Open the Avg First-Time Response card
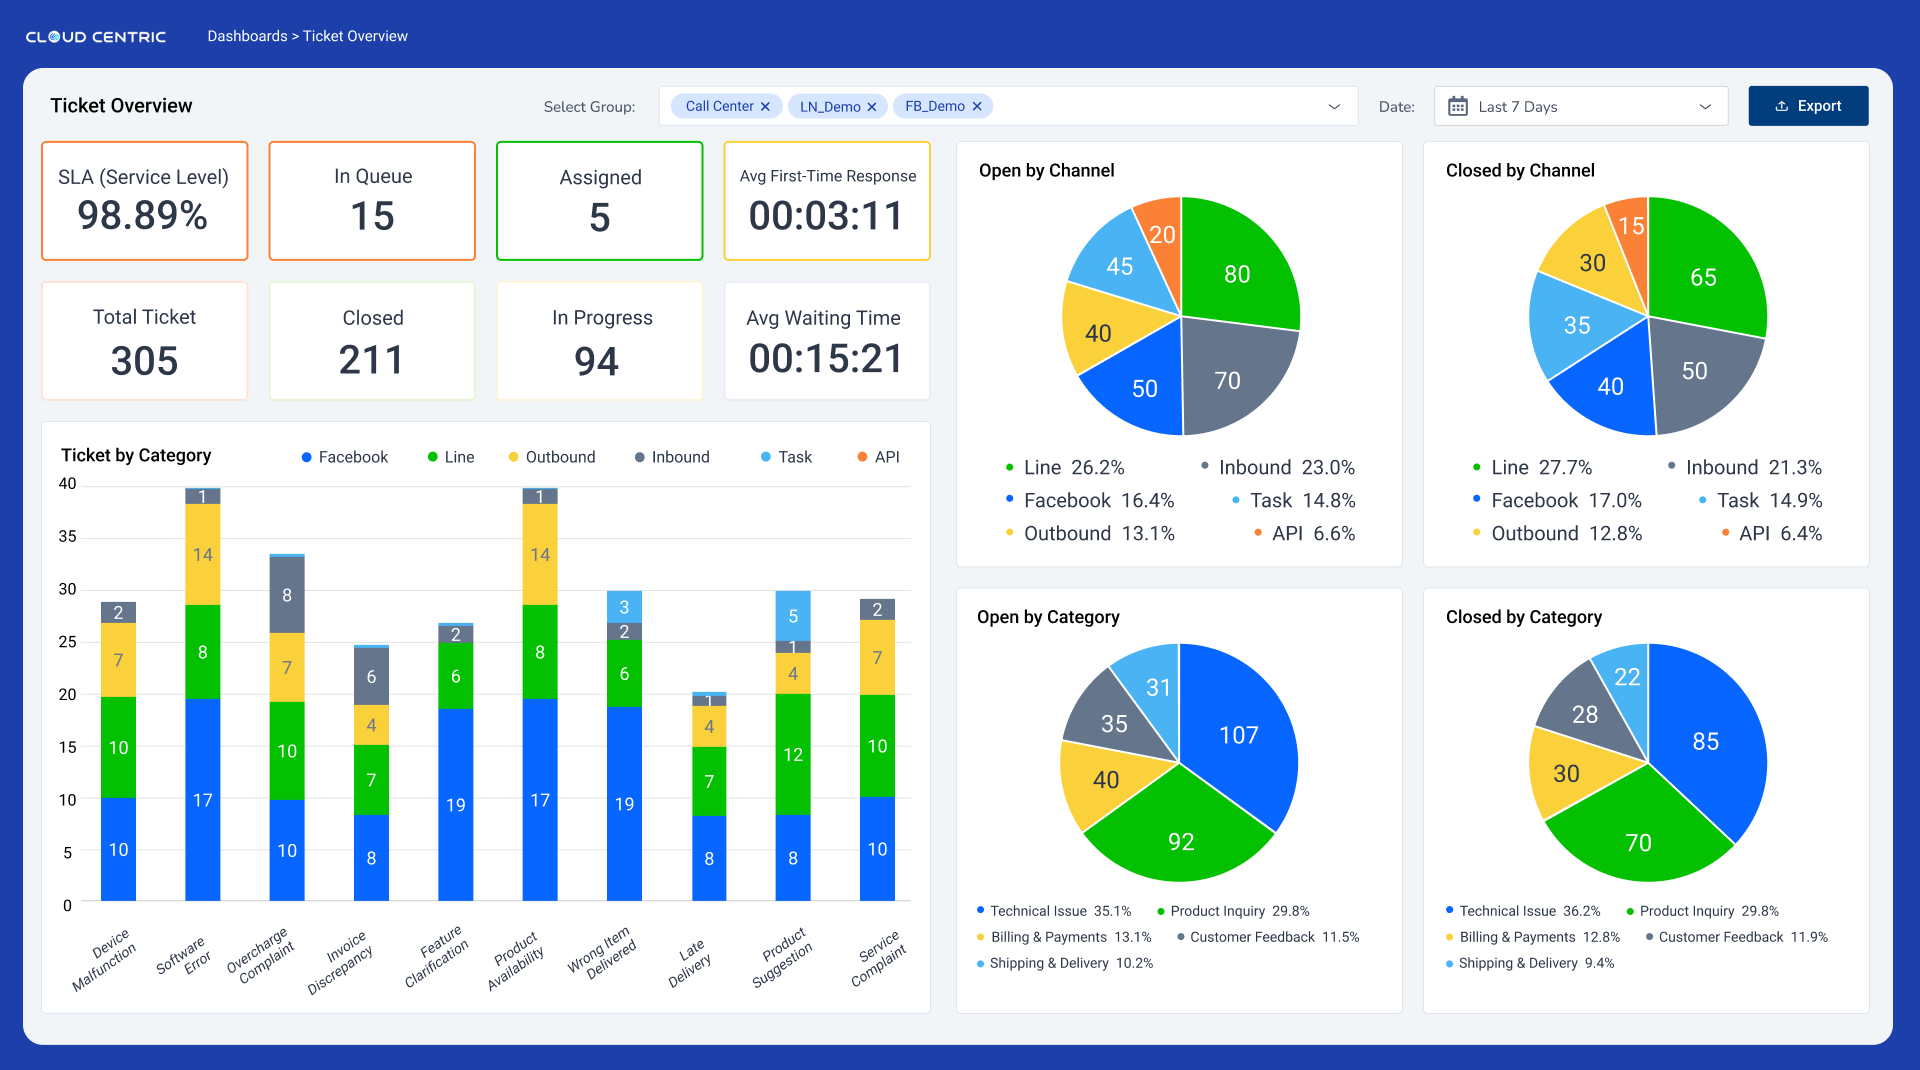Viewport: 1920px width, 1070px height. pos(827,201)
